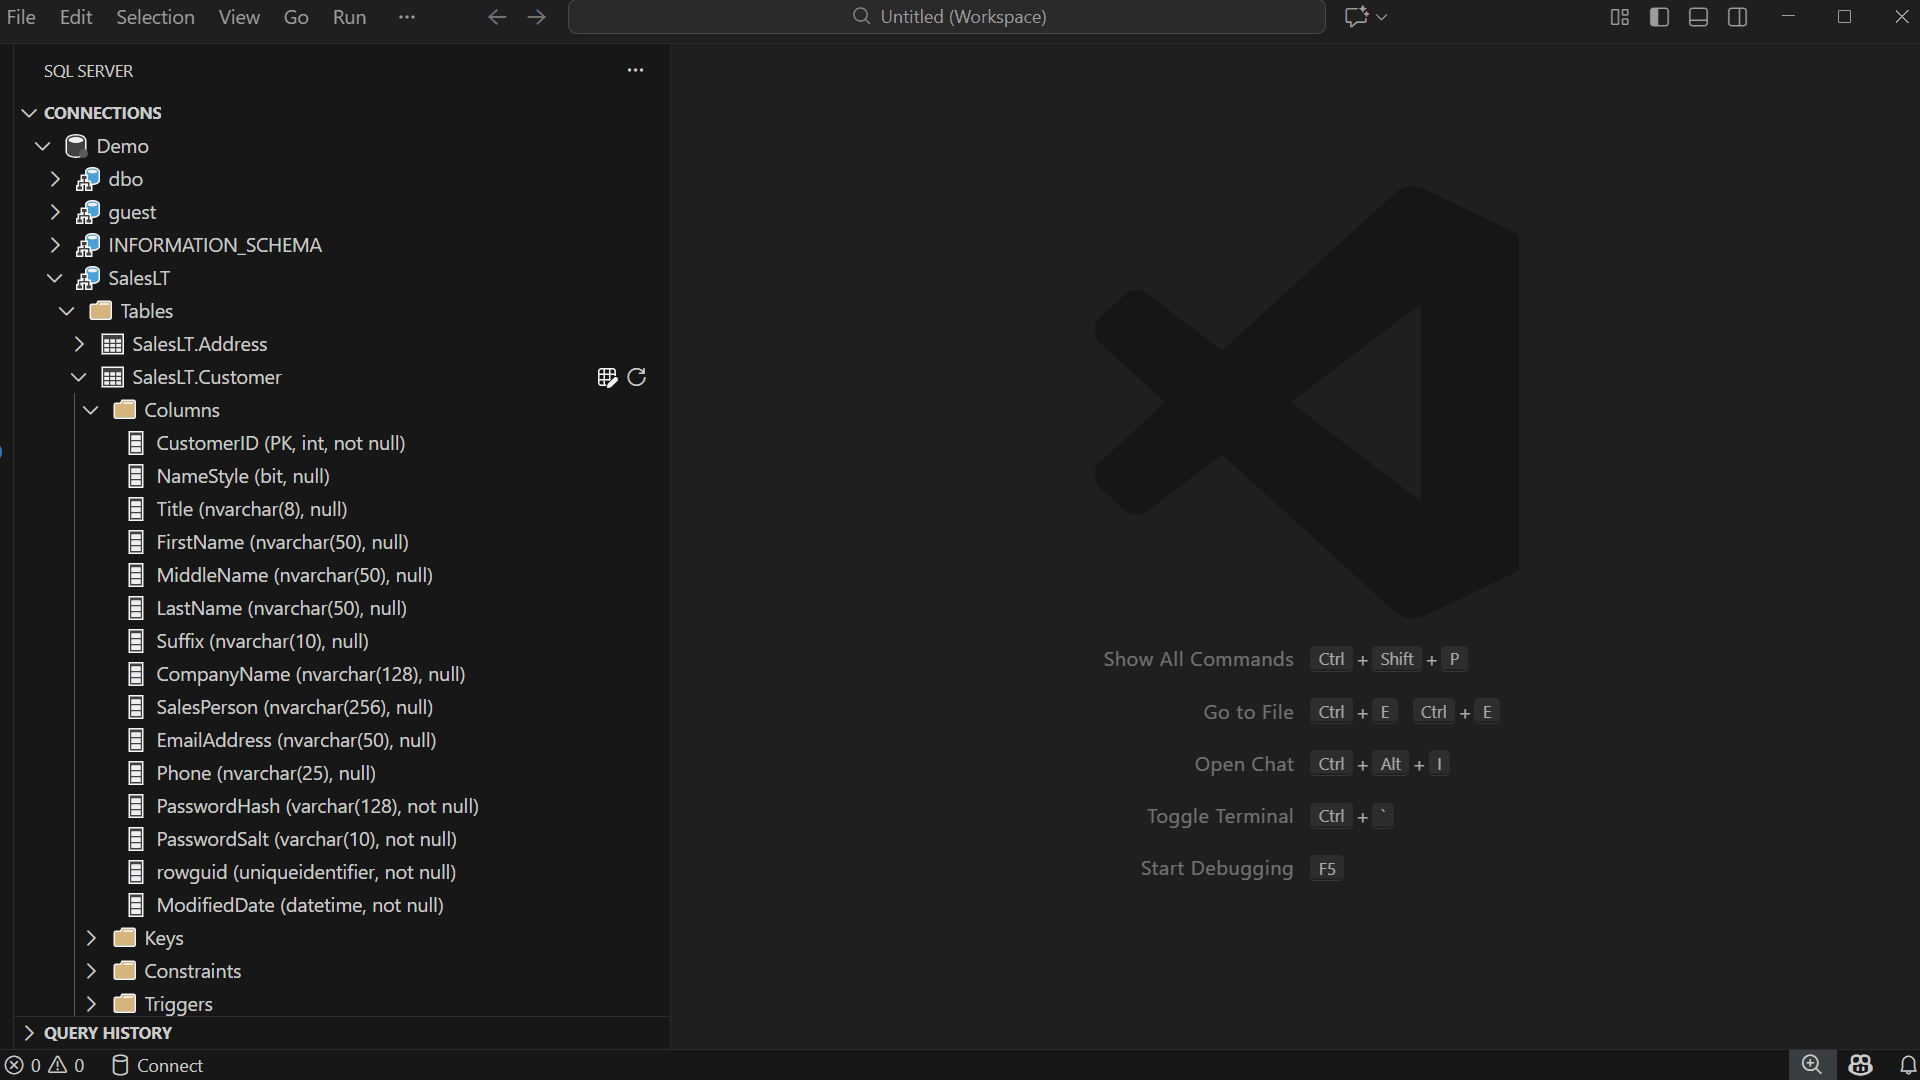Click the Copilot status icon in status bar

[1860, 1065]
